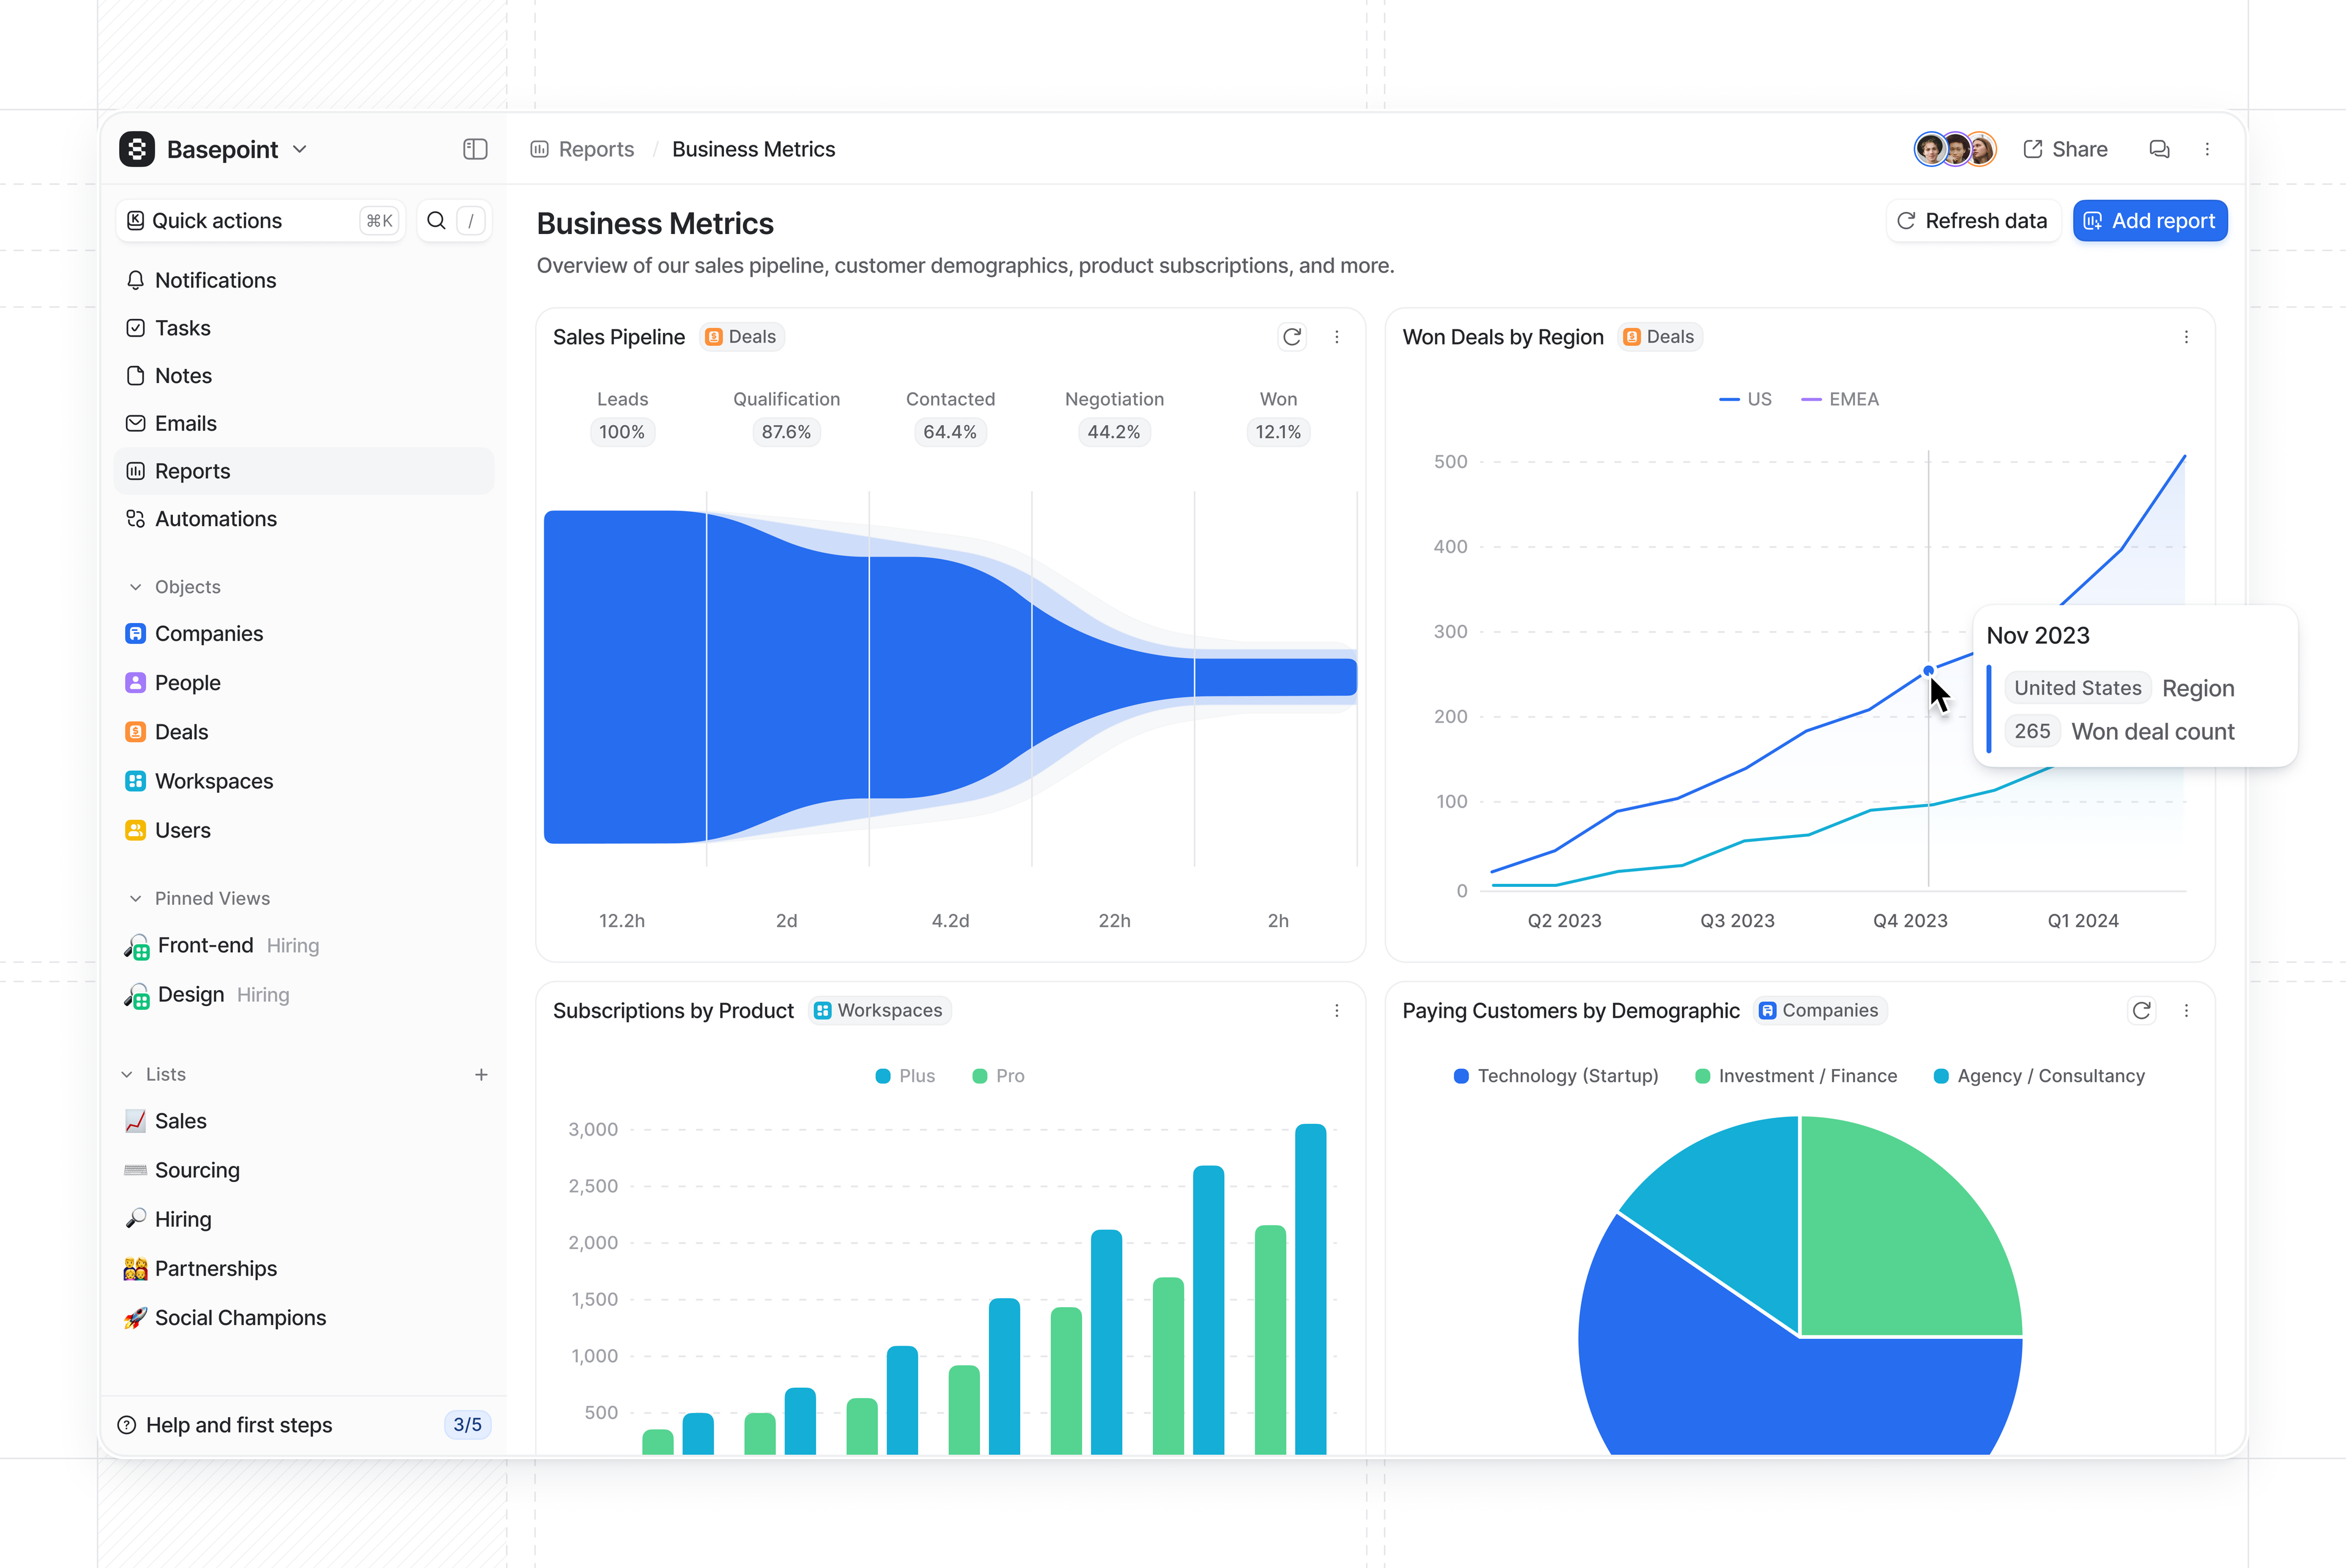Open the comments icon in header

[x=2159, y=149]
